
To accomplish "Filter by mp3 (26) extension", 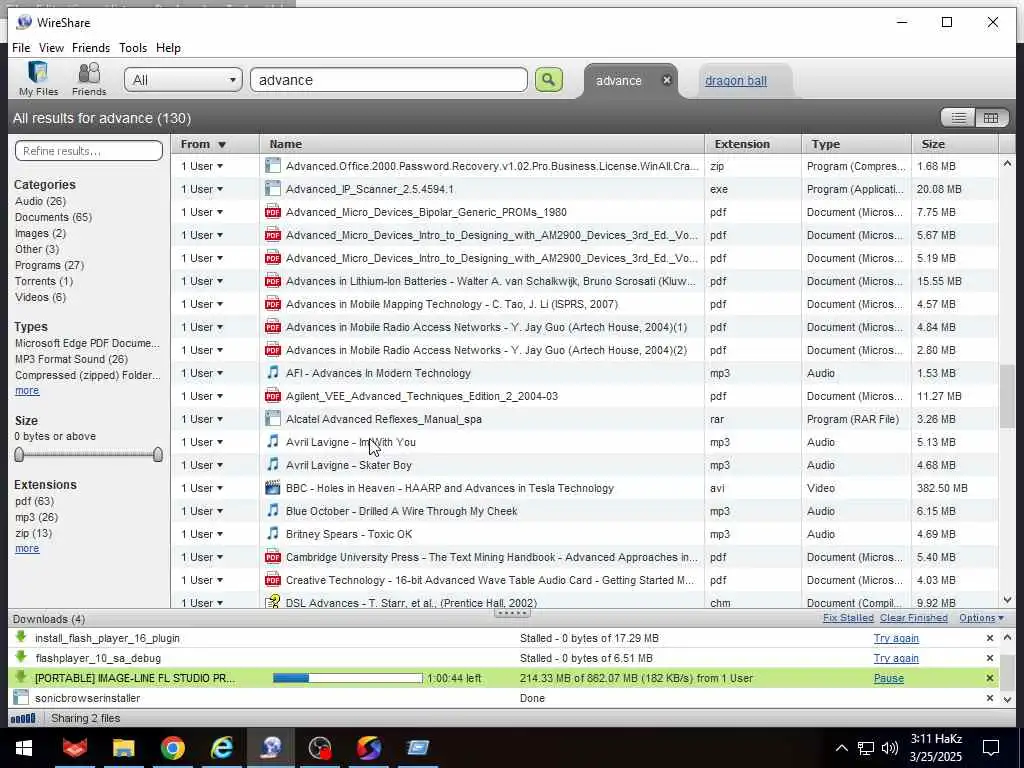I will click(37, 517).
